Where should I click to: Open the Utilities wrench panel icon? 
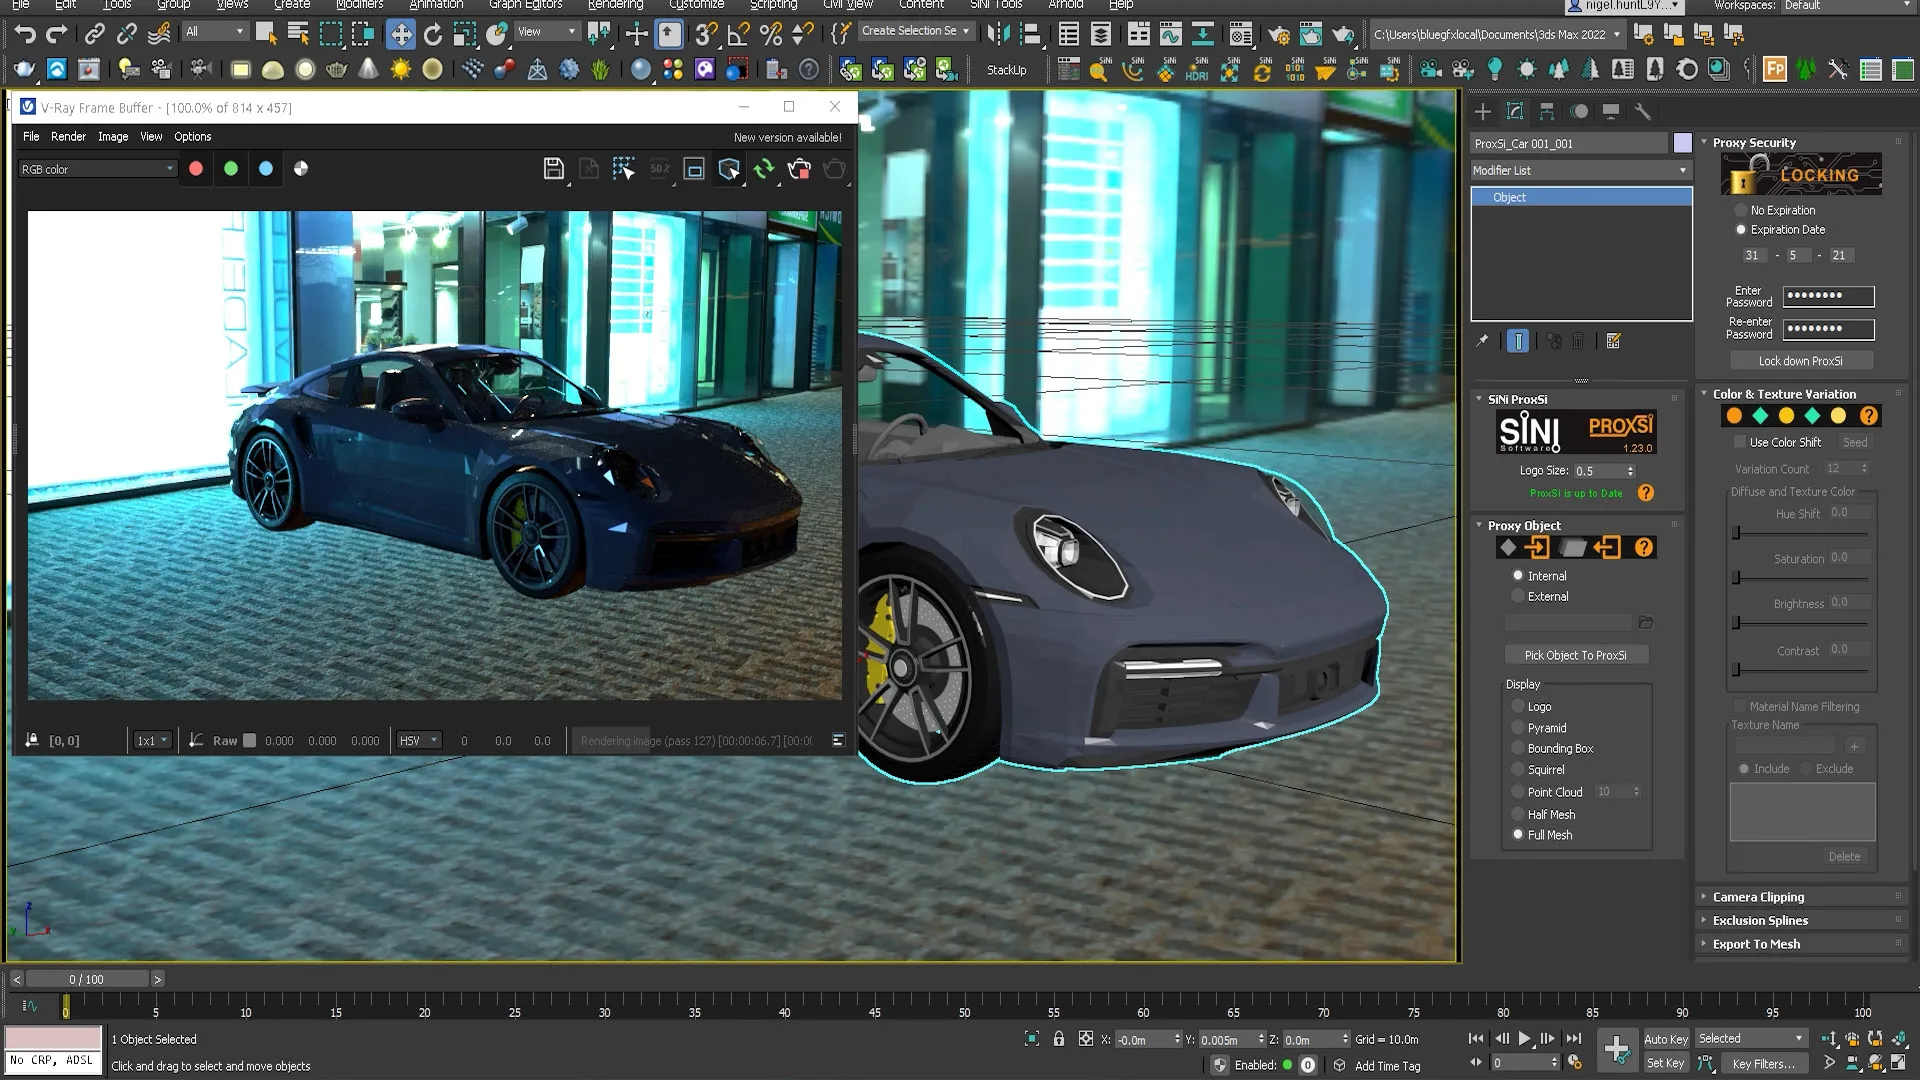[x=1642, y=111]
